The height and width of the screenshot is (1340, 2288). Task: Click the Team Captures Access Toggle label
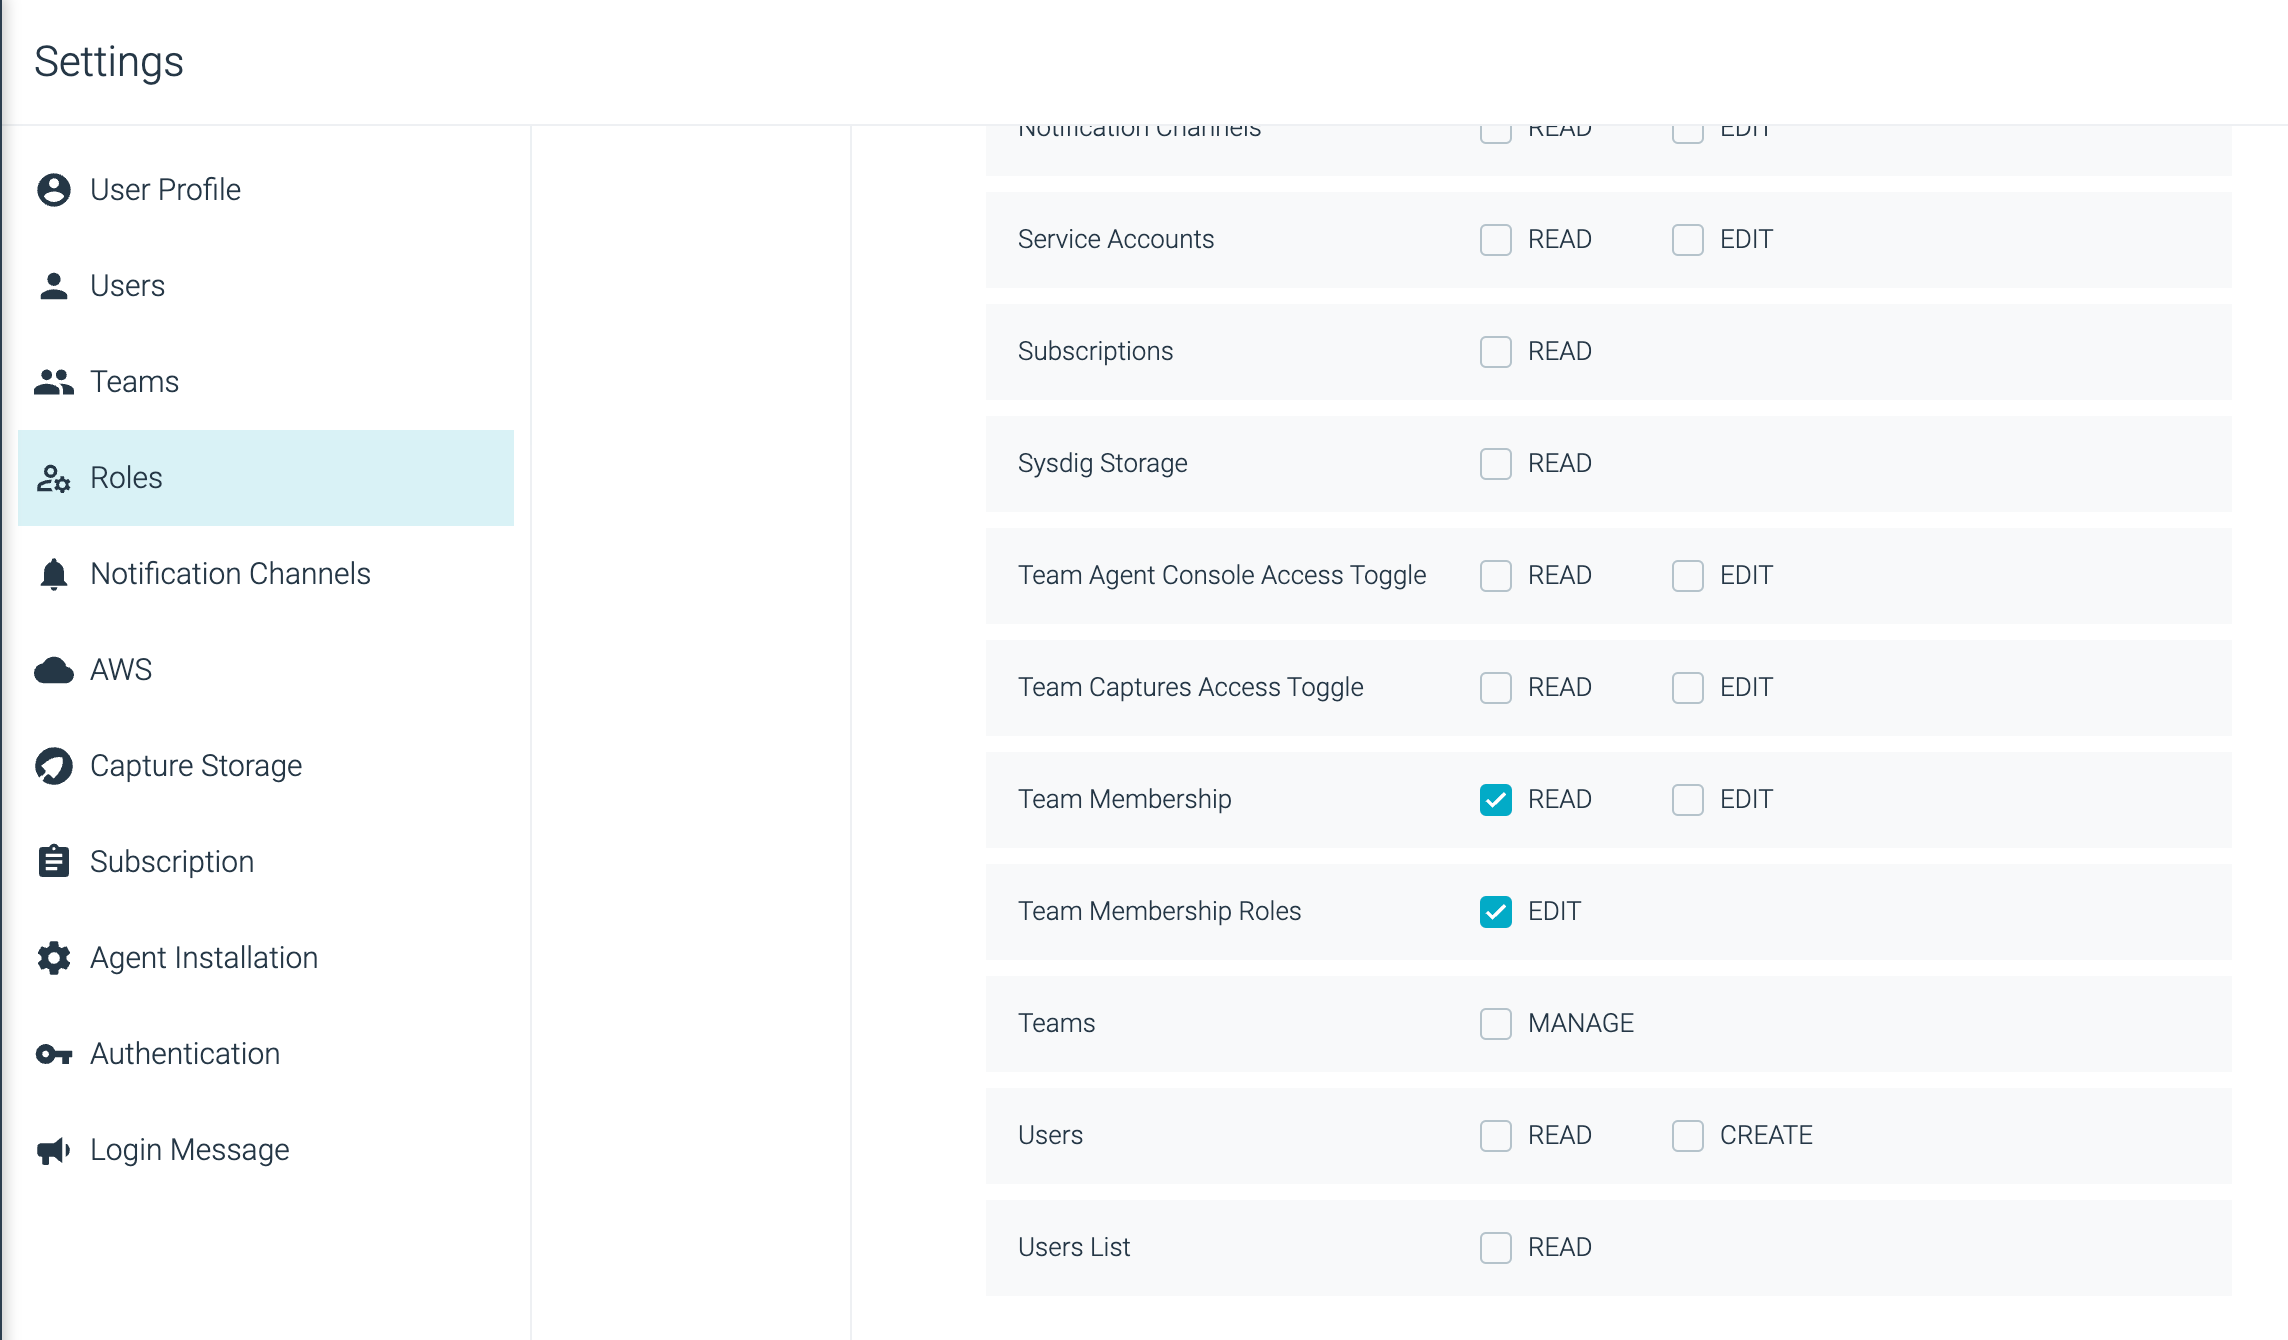coord(1191,688)
